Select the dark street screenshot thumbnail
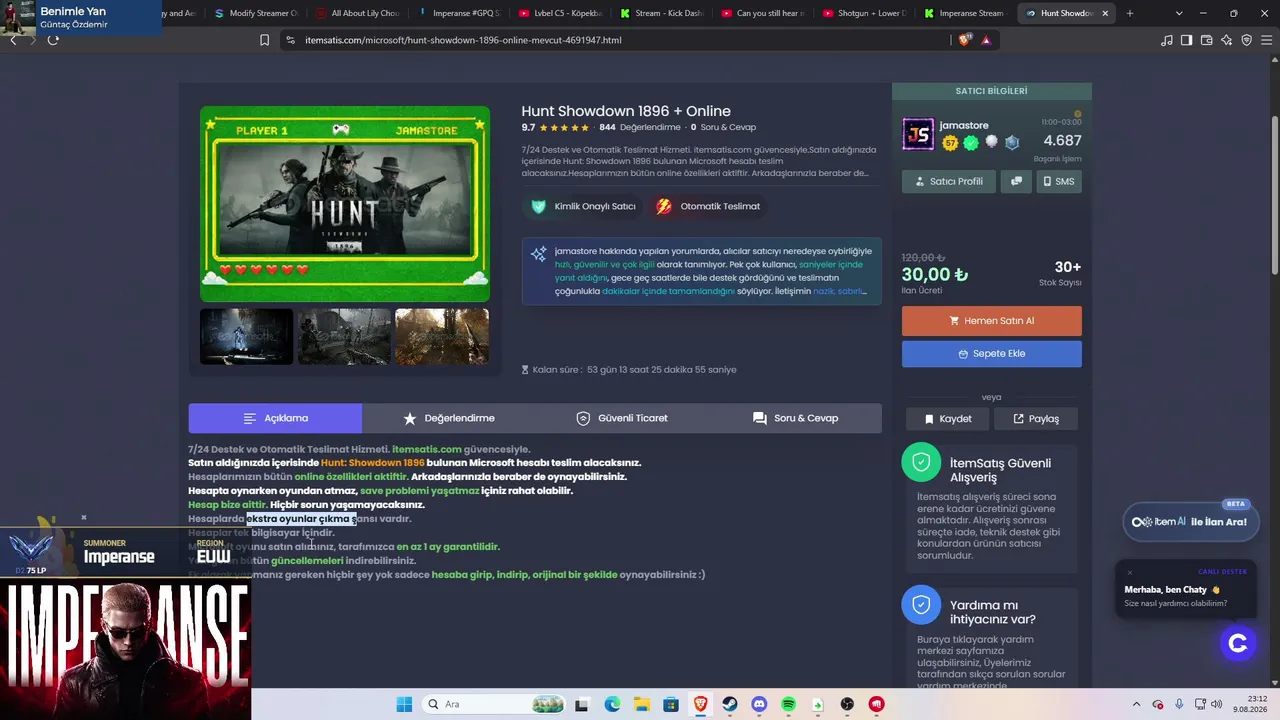 click(246, 337)
